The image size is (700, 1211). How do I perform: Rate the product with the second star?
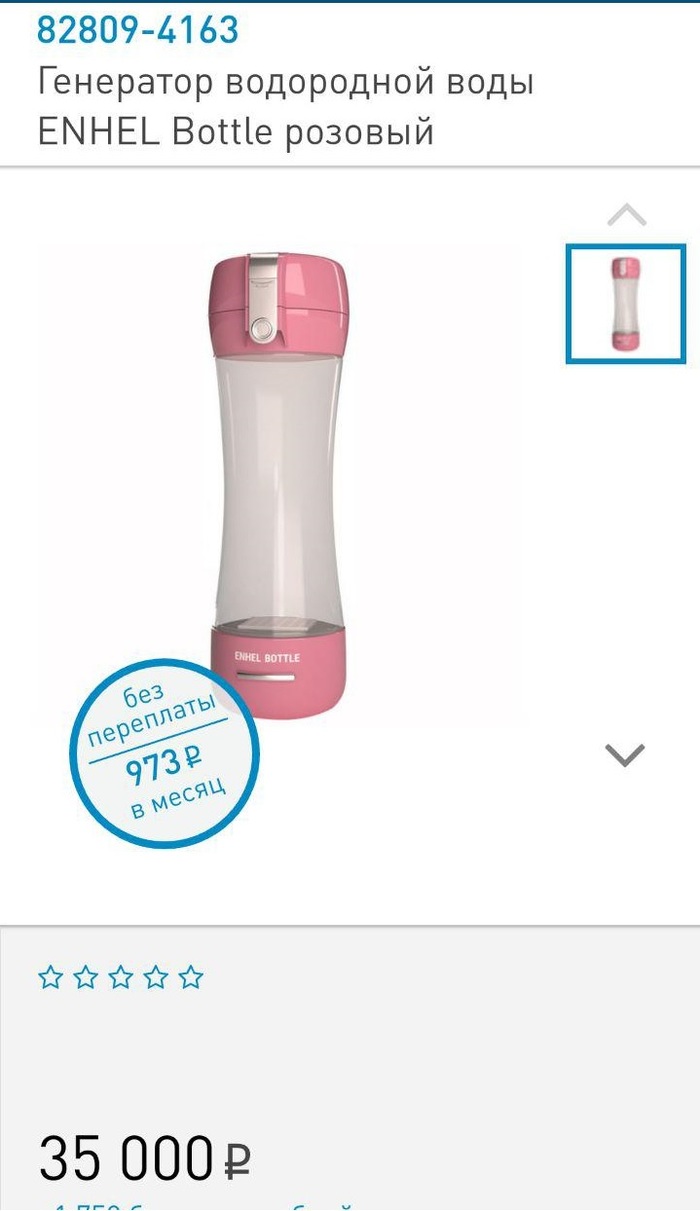tap(85, 978)
